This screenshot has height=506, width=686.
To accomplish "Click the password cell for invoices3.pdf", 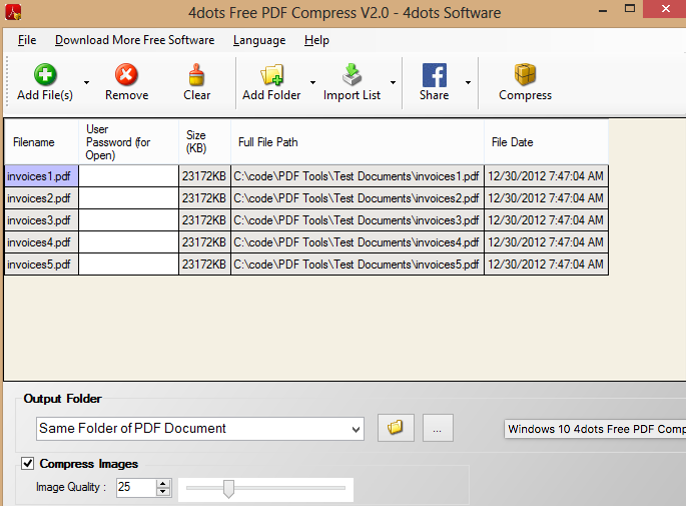I will pyautogui.click(x=128, y=220).
